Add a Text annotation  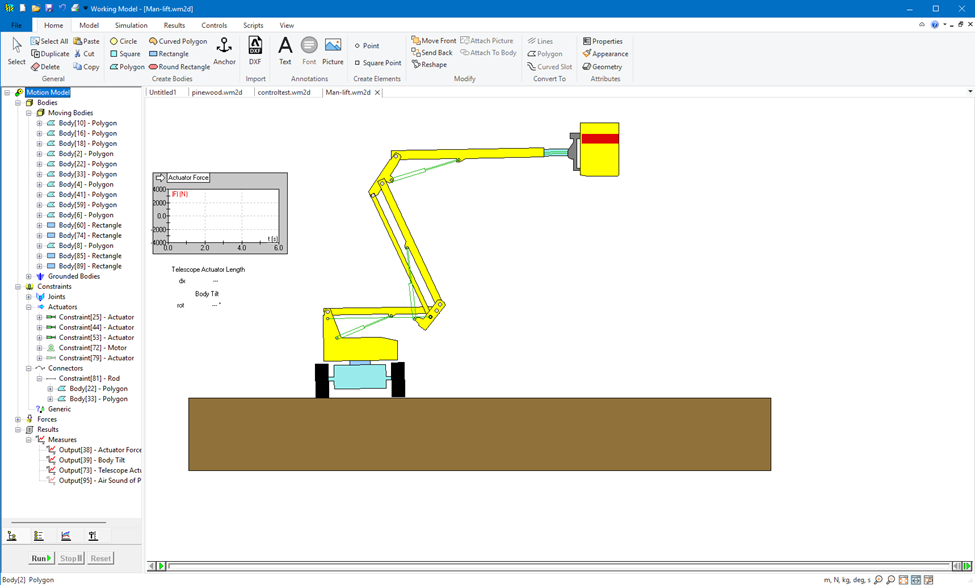[285, 48]
